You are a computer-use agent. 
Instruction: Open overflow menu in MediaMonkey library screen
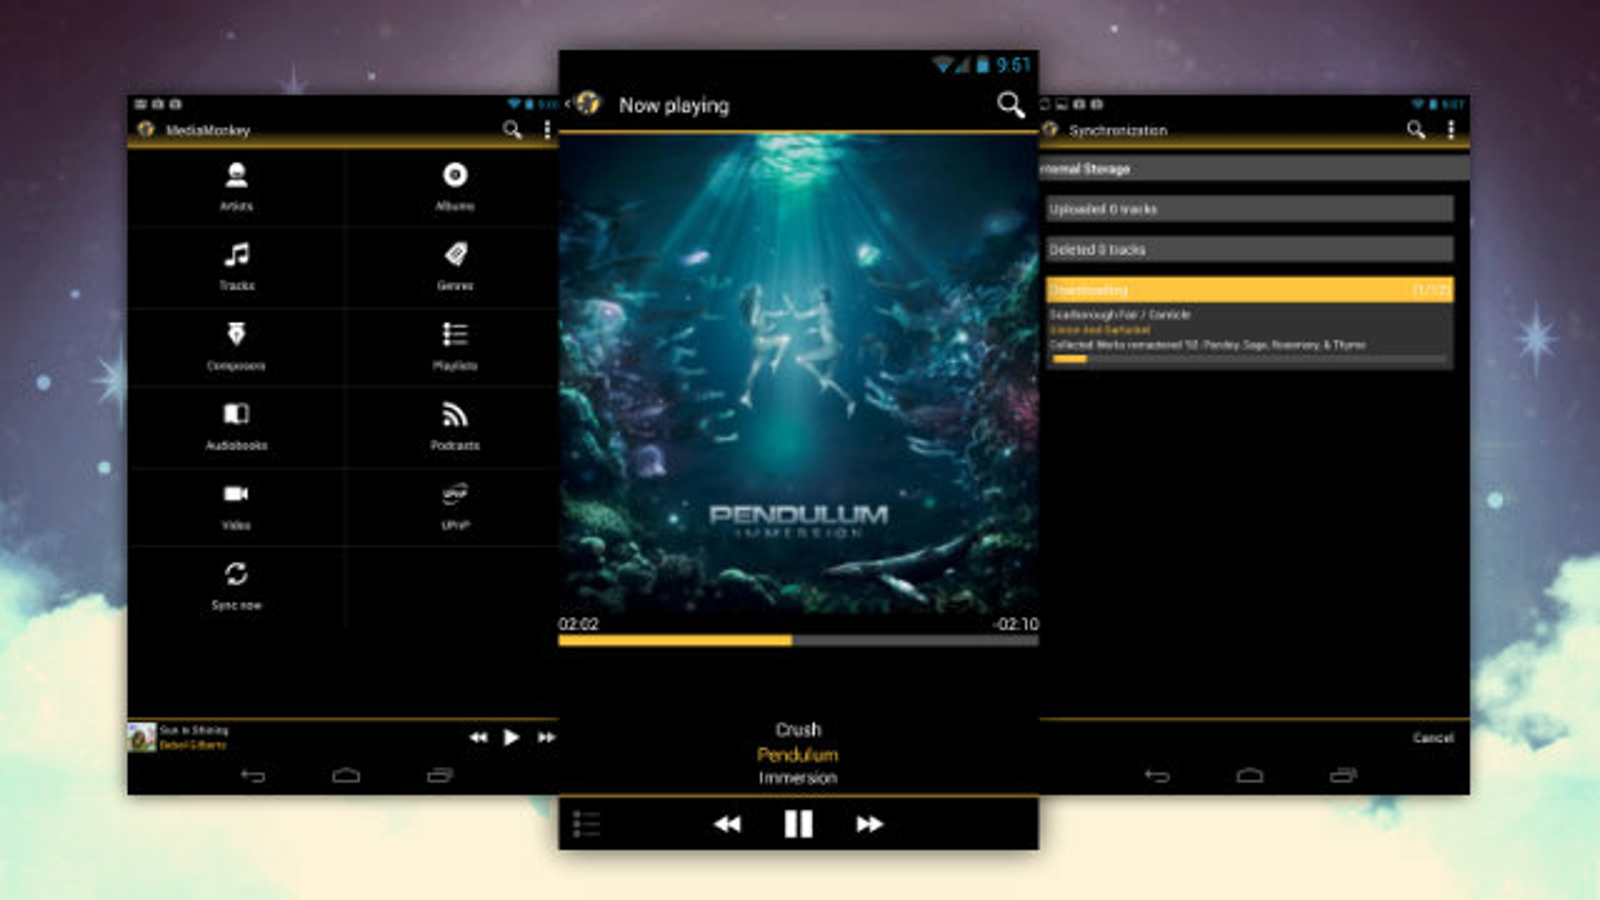547,130
